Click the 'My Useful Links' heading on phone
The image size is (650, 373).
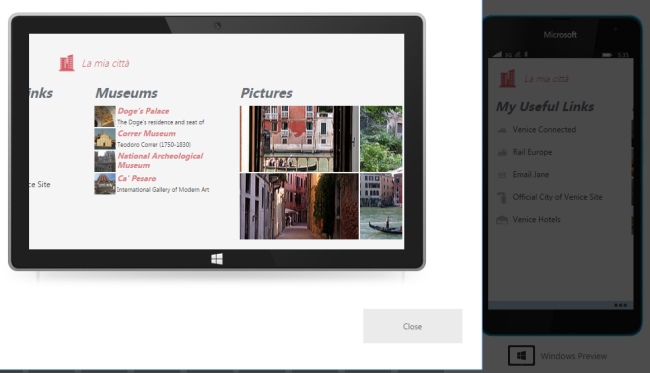[x=545, y=107]
